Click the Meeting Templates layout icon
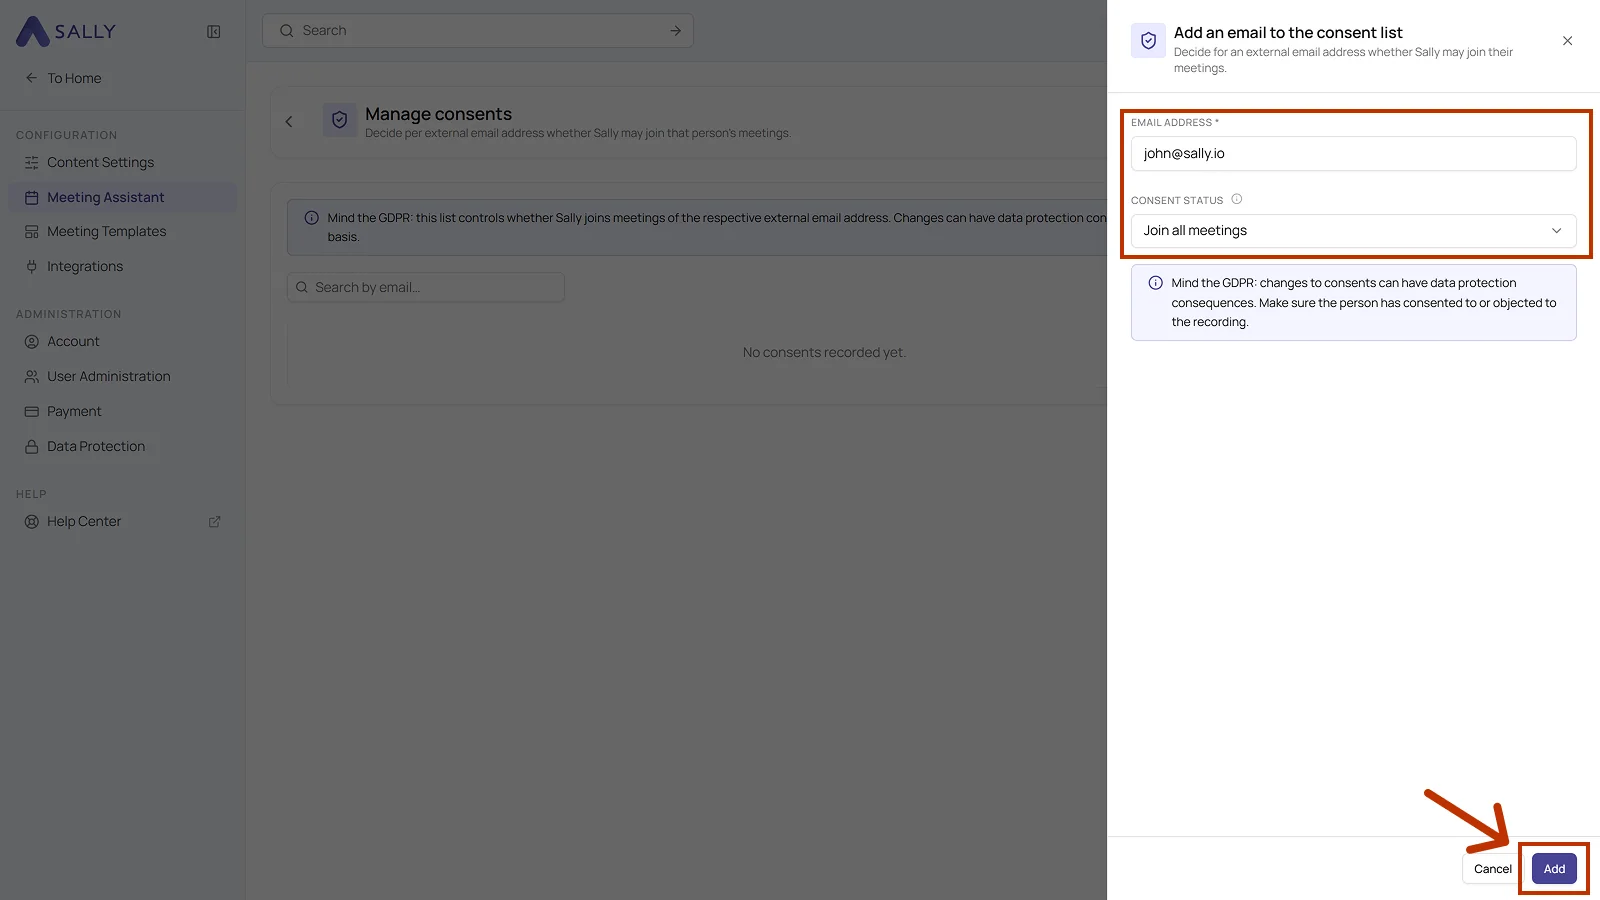1600x900 pixels. point(31,231)
